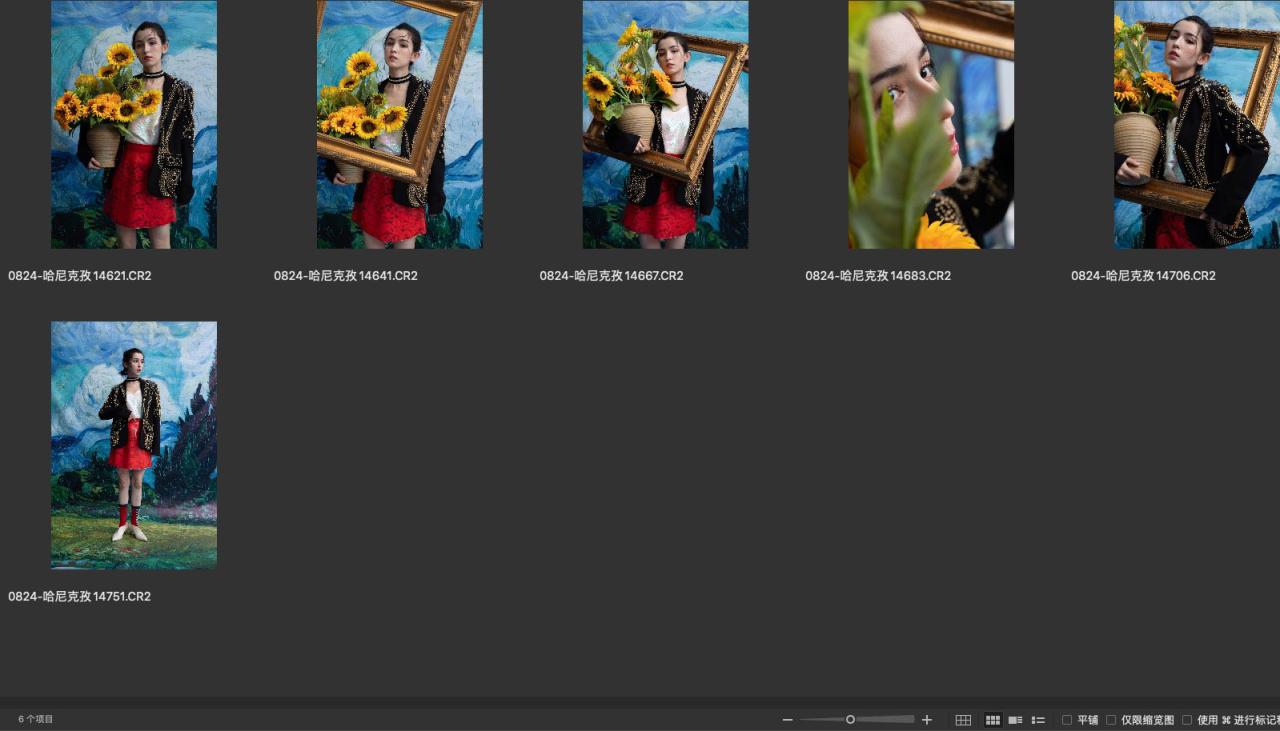Image resolution: width=1280 pixels, height=731 pixels.
Task: Enable the 平铺 checkbox
Action: pos(1067,720)
